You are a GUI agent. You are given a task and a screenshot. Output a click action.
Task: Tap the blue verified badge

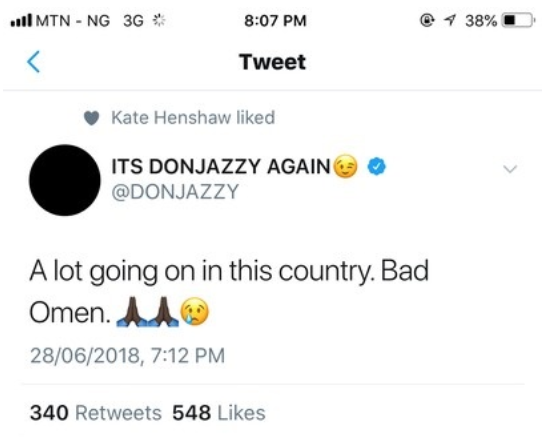pyautogui.click(x=376, y=166)
